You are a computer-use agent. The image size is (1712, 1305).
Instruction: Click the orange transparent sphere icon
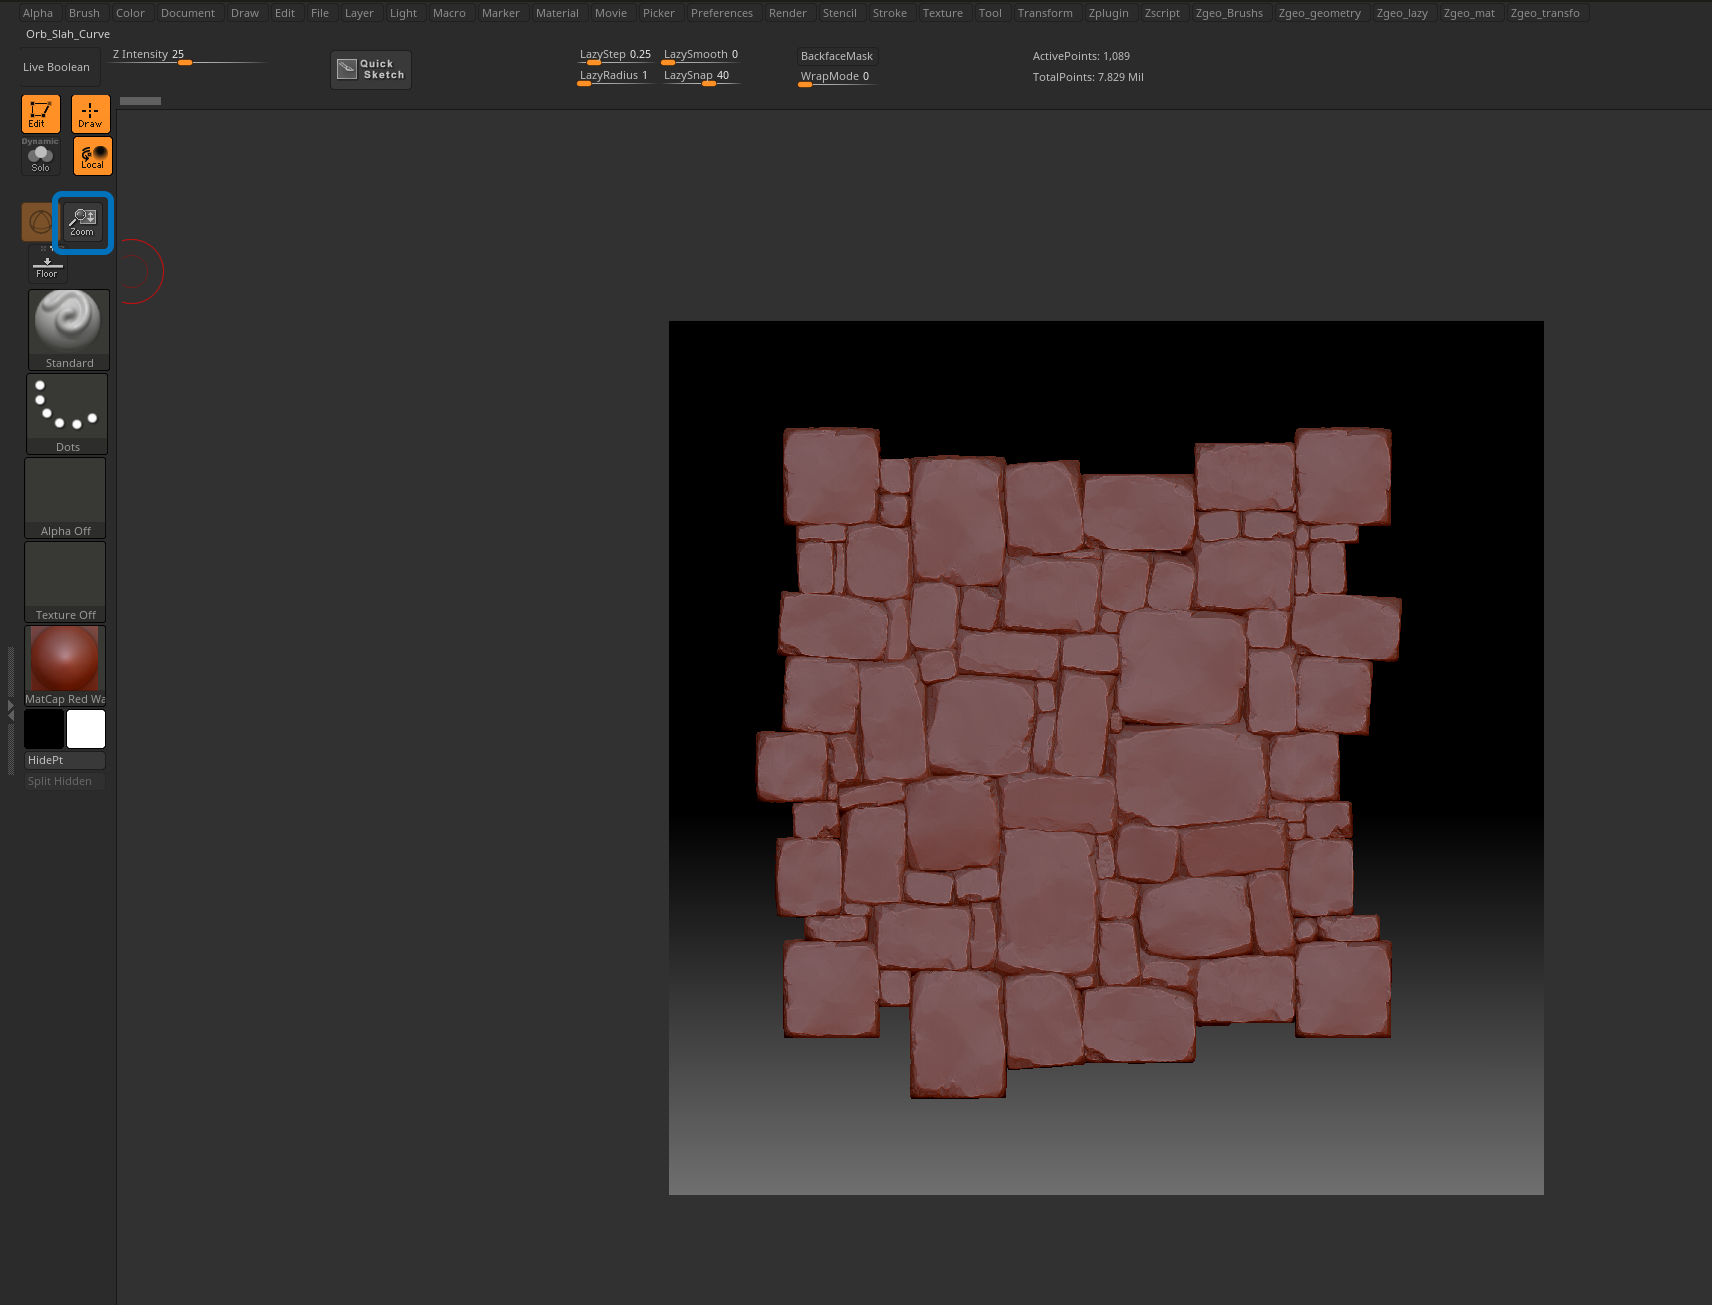37,222
